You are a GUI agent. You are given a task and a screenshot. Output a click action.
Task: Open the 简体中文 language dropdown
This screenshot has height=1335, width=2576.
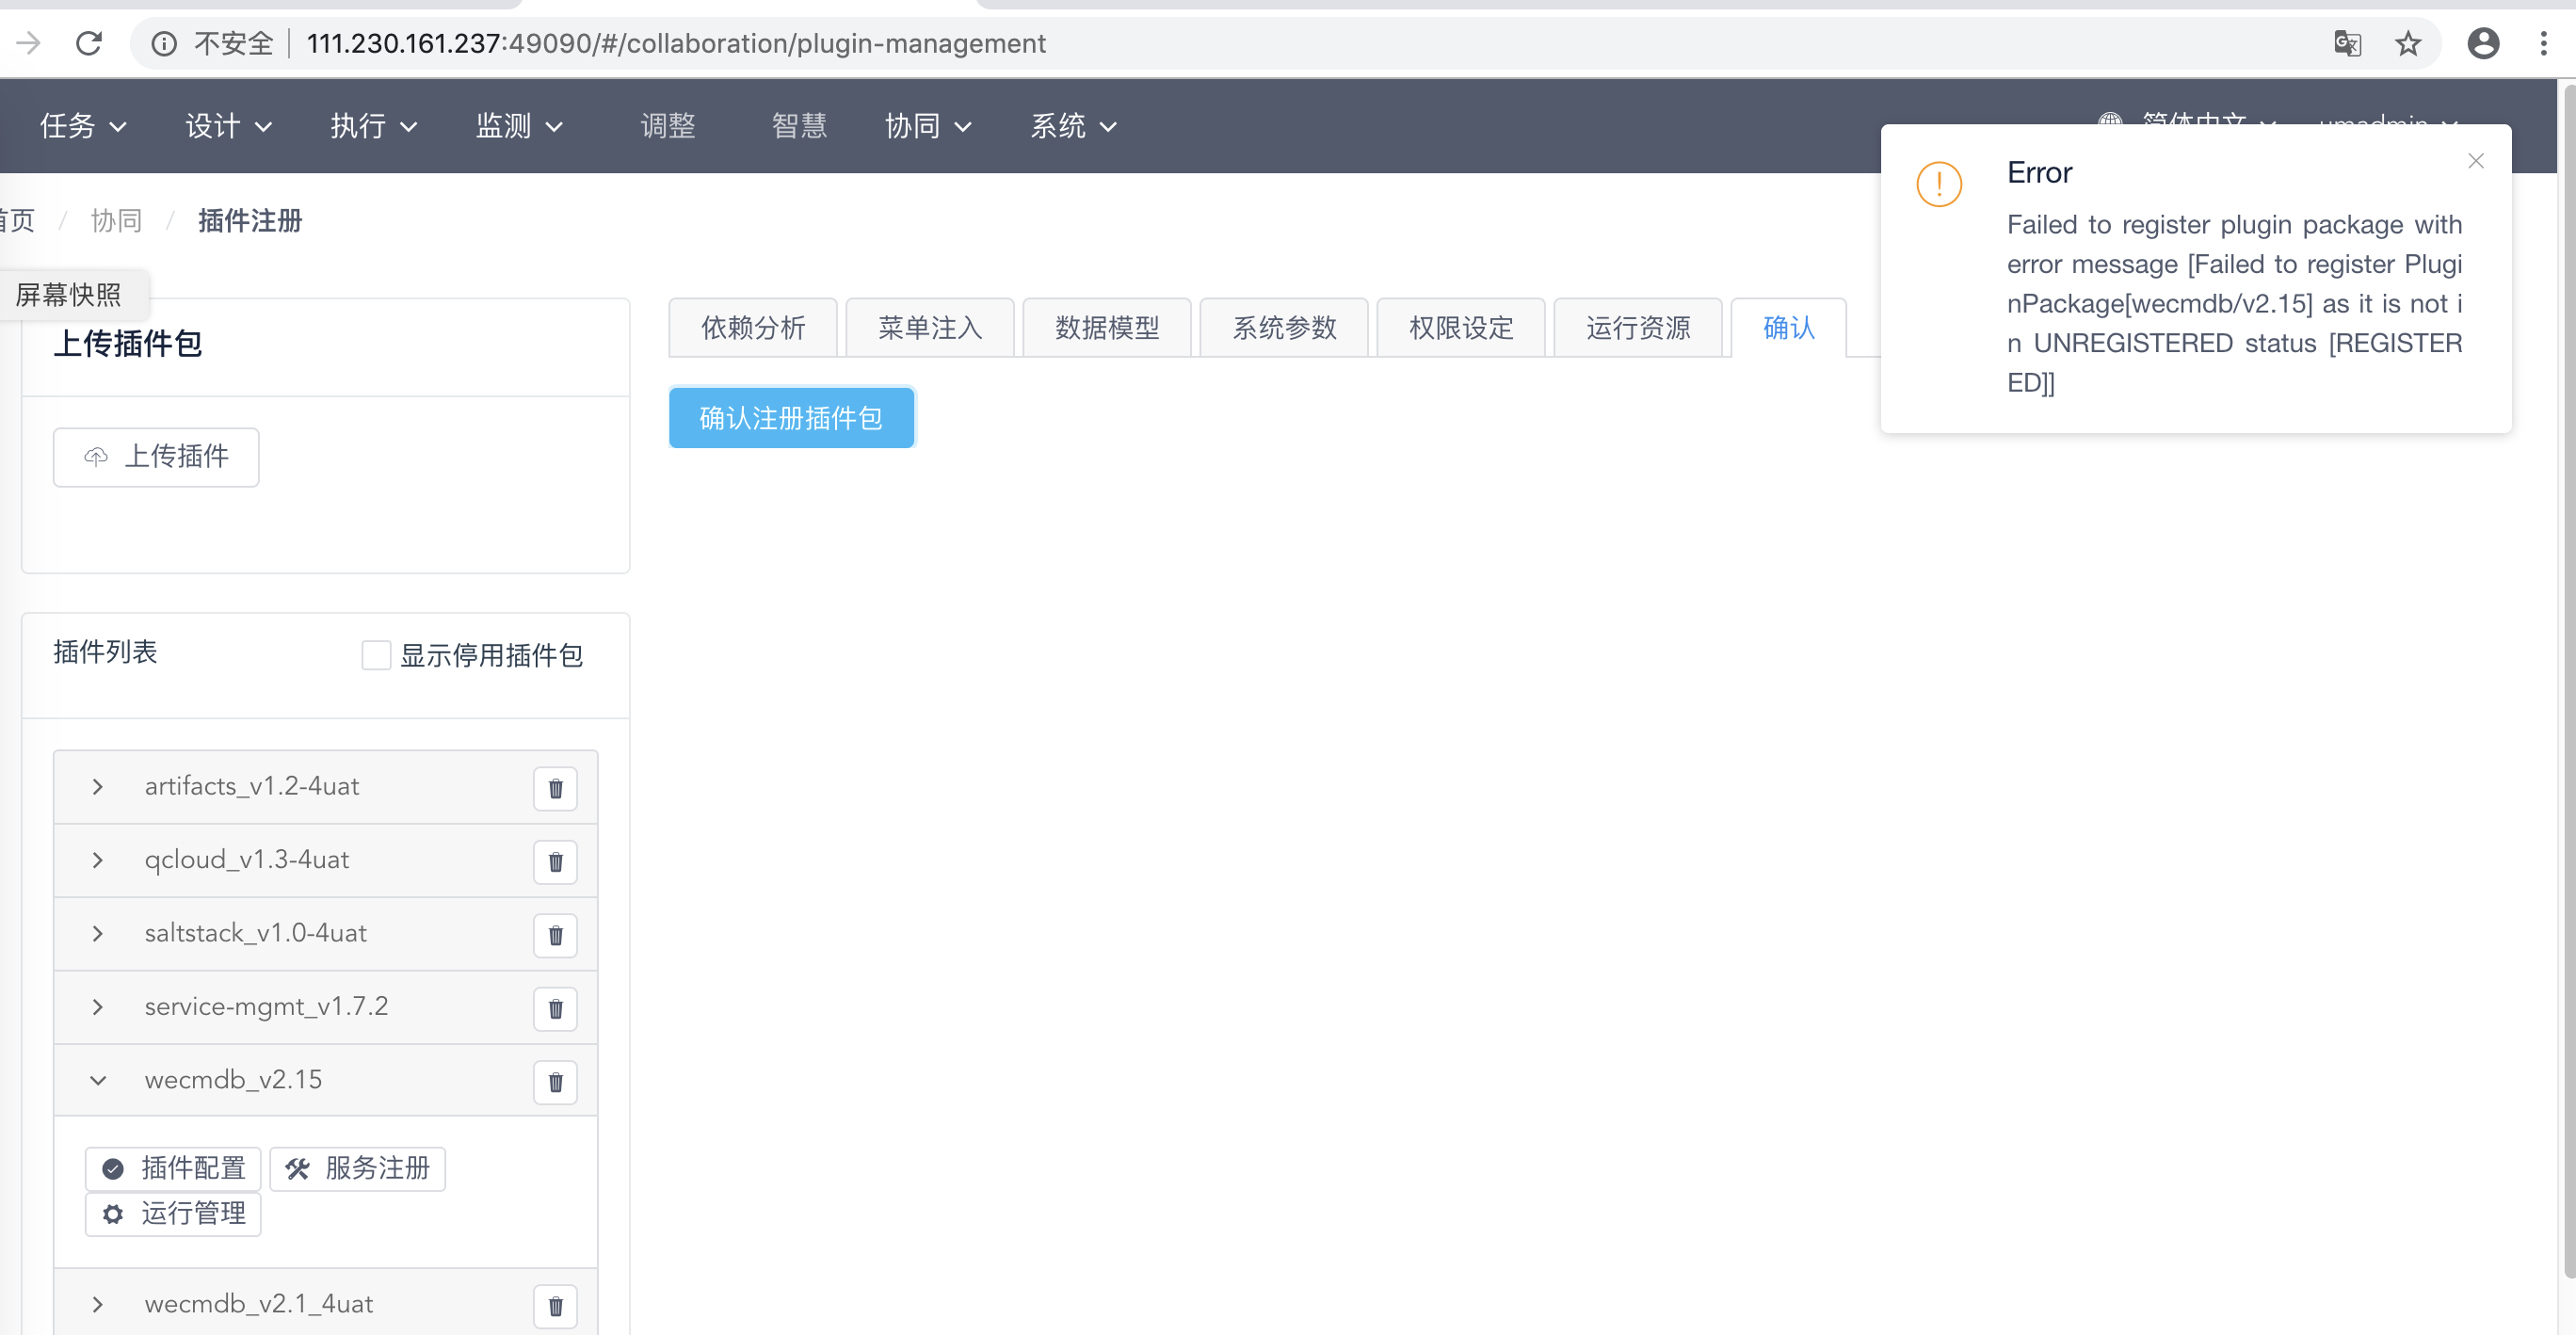tap(2193, 124)
